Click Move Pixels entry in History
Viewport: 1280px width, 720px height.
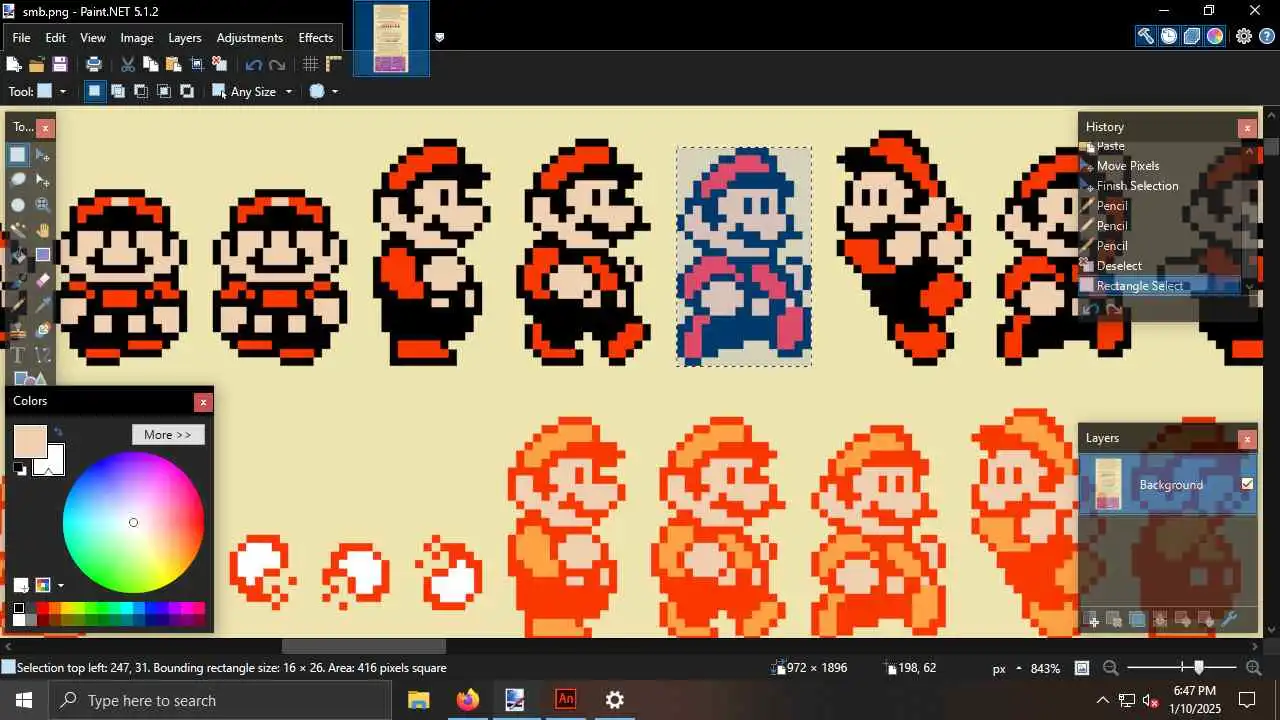[x=1128, y=165]
